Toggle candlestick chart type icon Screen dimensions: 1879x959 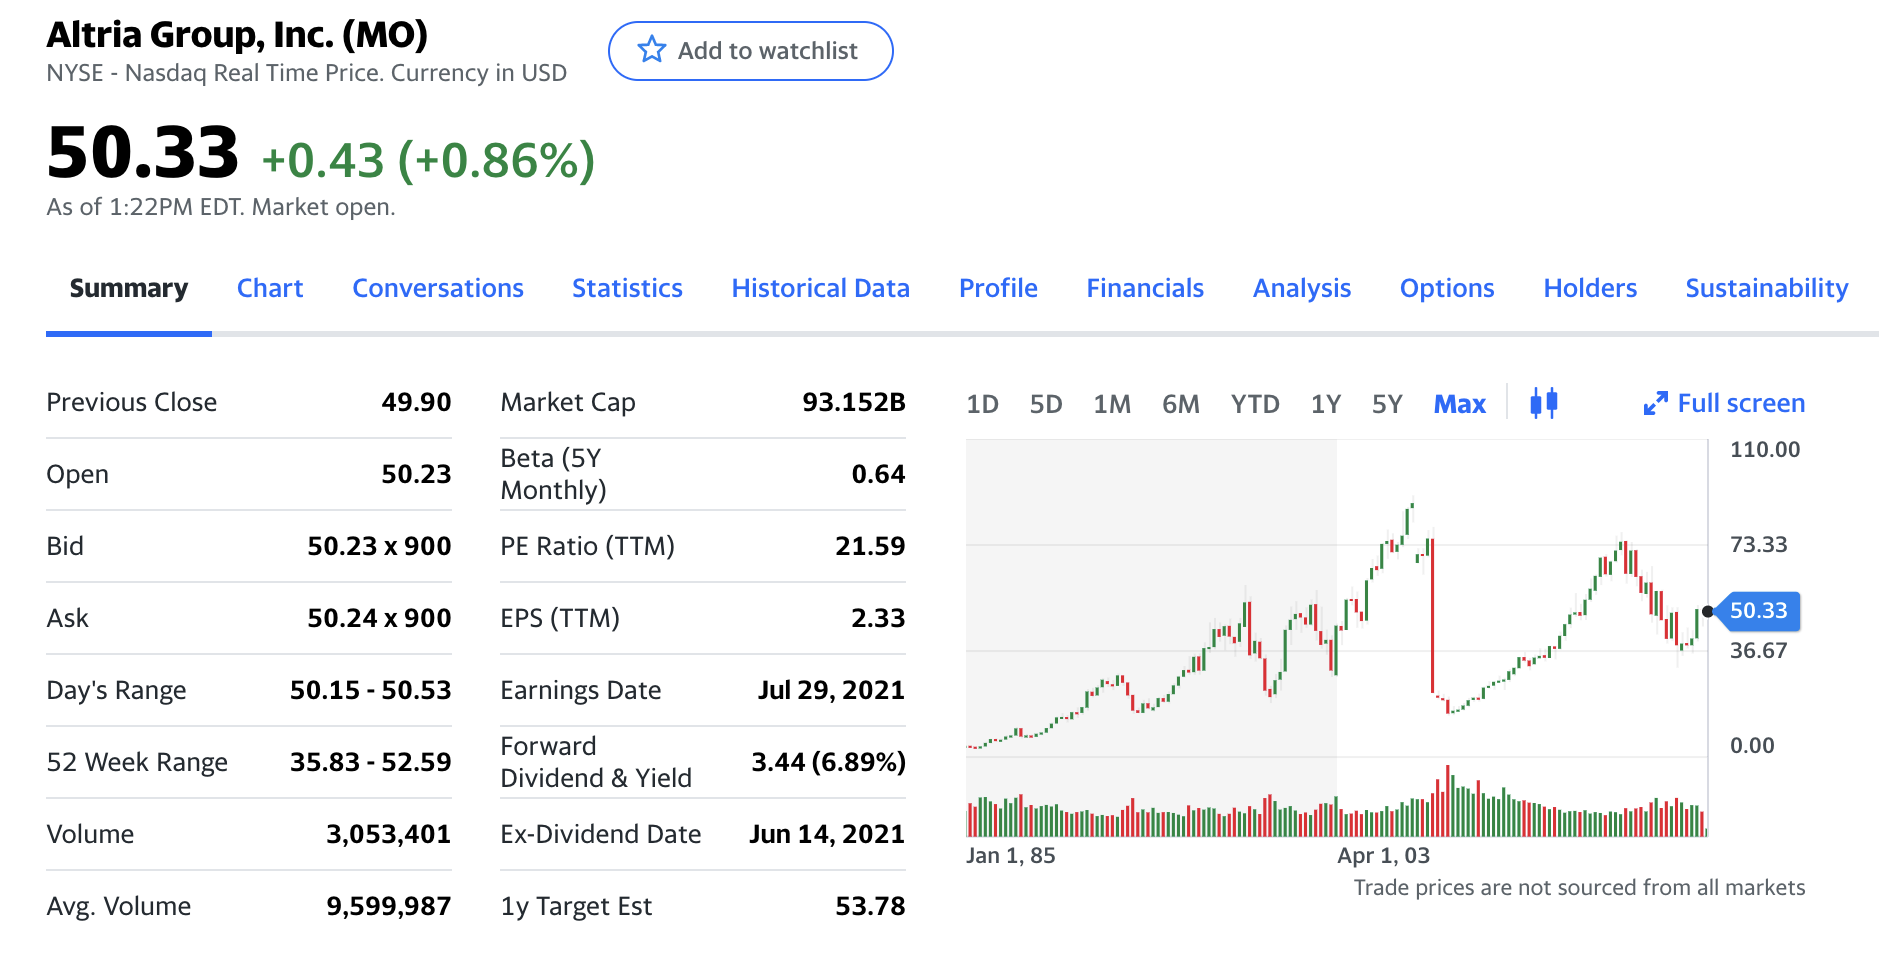click(1544, 403)
